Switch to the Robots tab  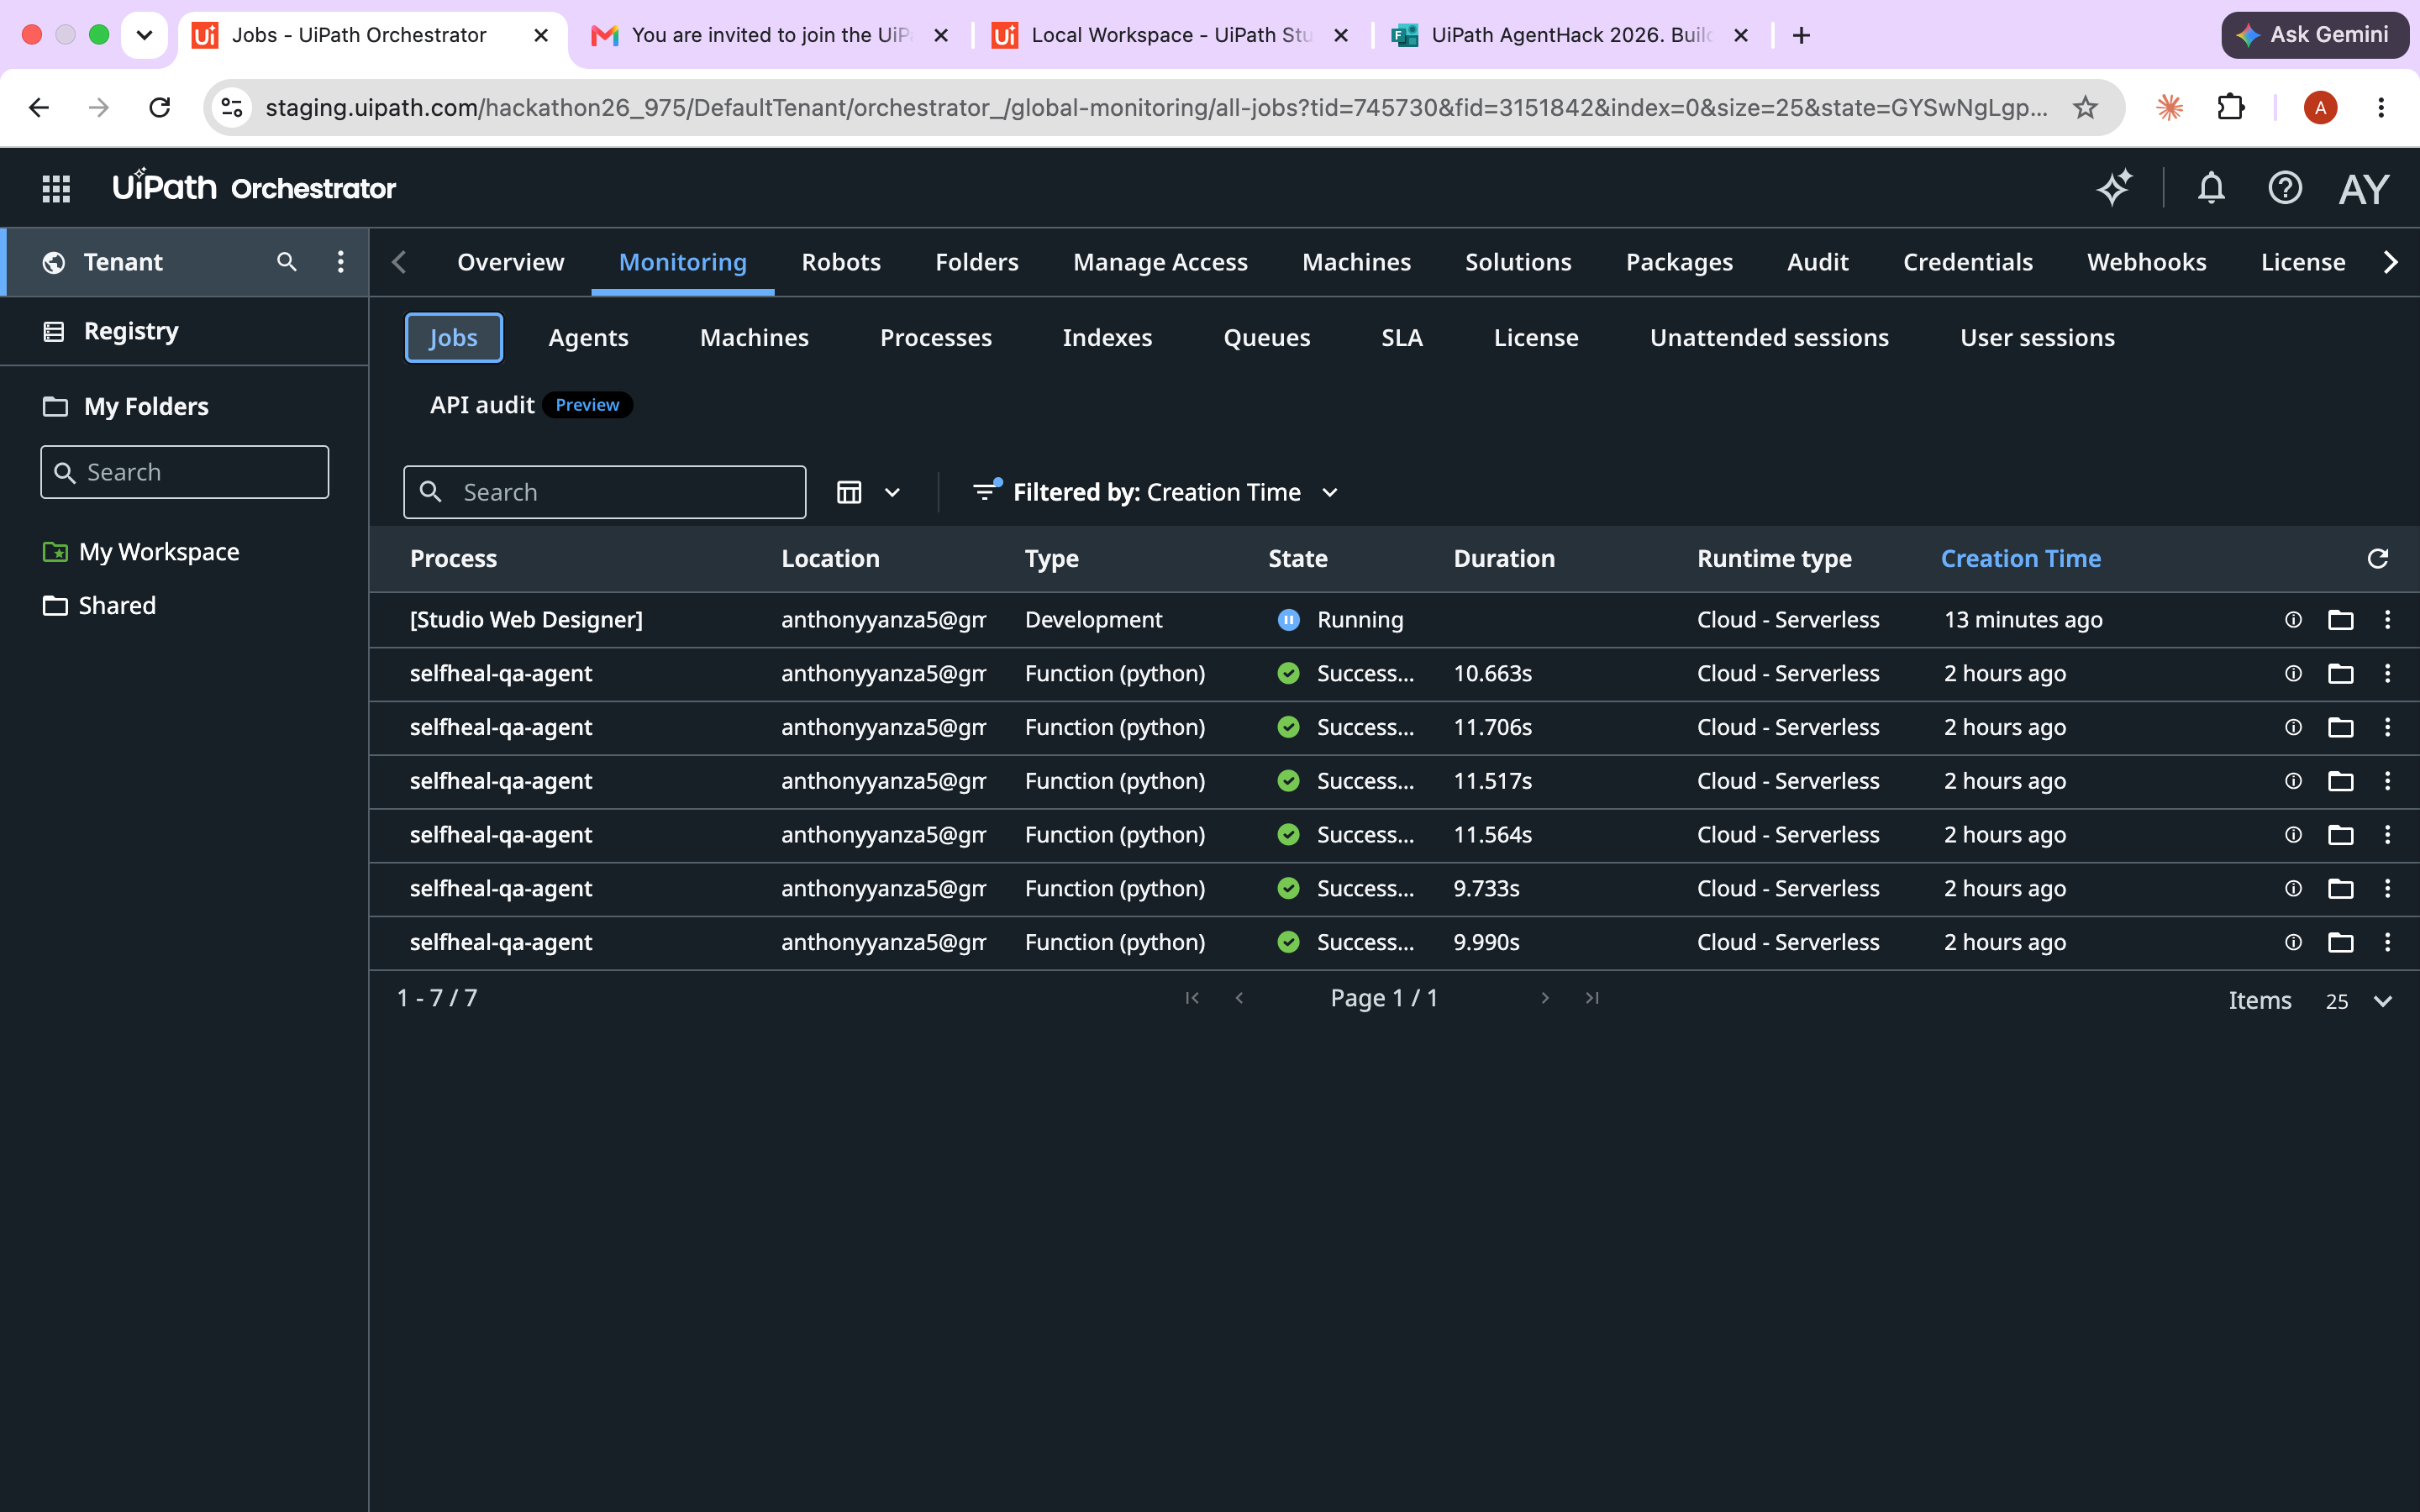coord(841,262)
